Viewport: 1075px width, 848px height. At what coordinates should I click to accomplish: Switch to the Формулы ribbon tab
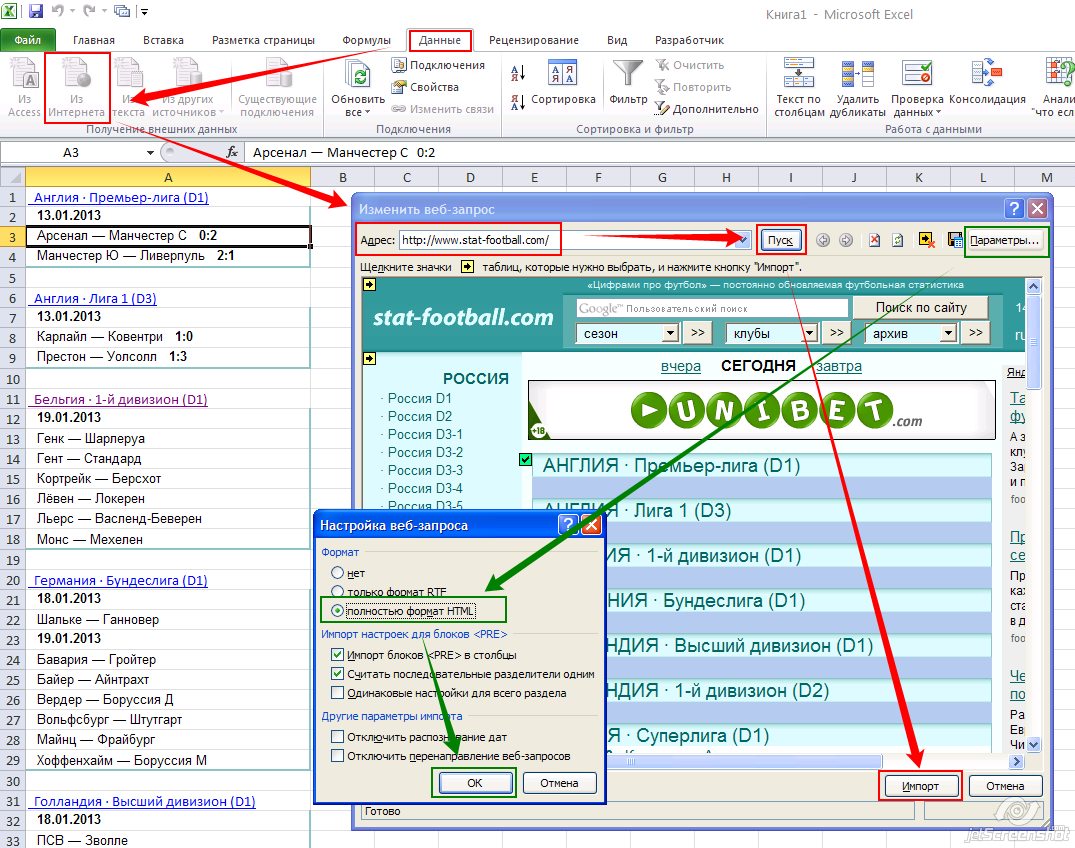pyautogui.click(x=366, y=40)
